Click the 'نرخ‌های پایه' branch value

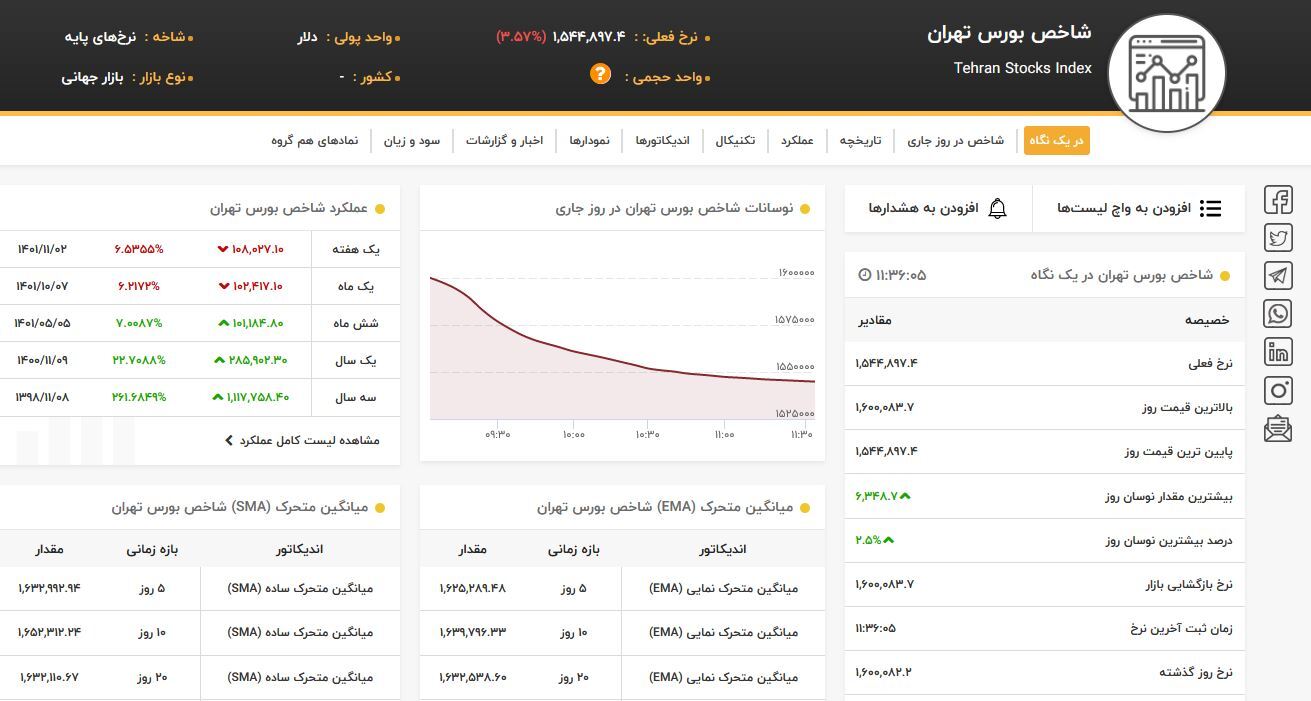coord(100,37)
